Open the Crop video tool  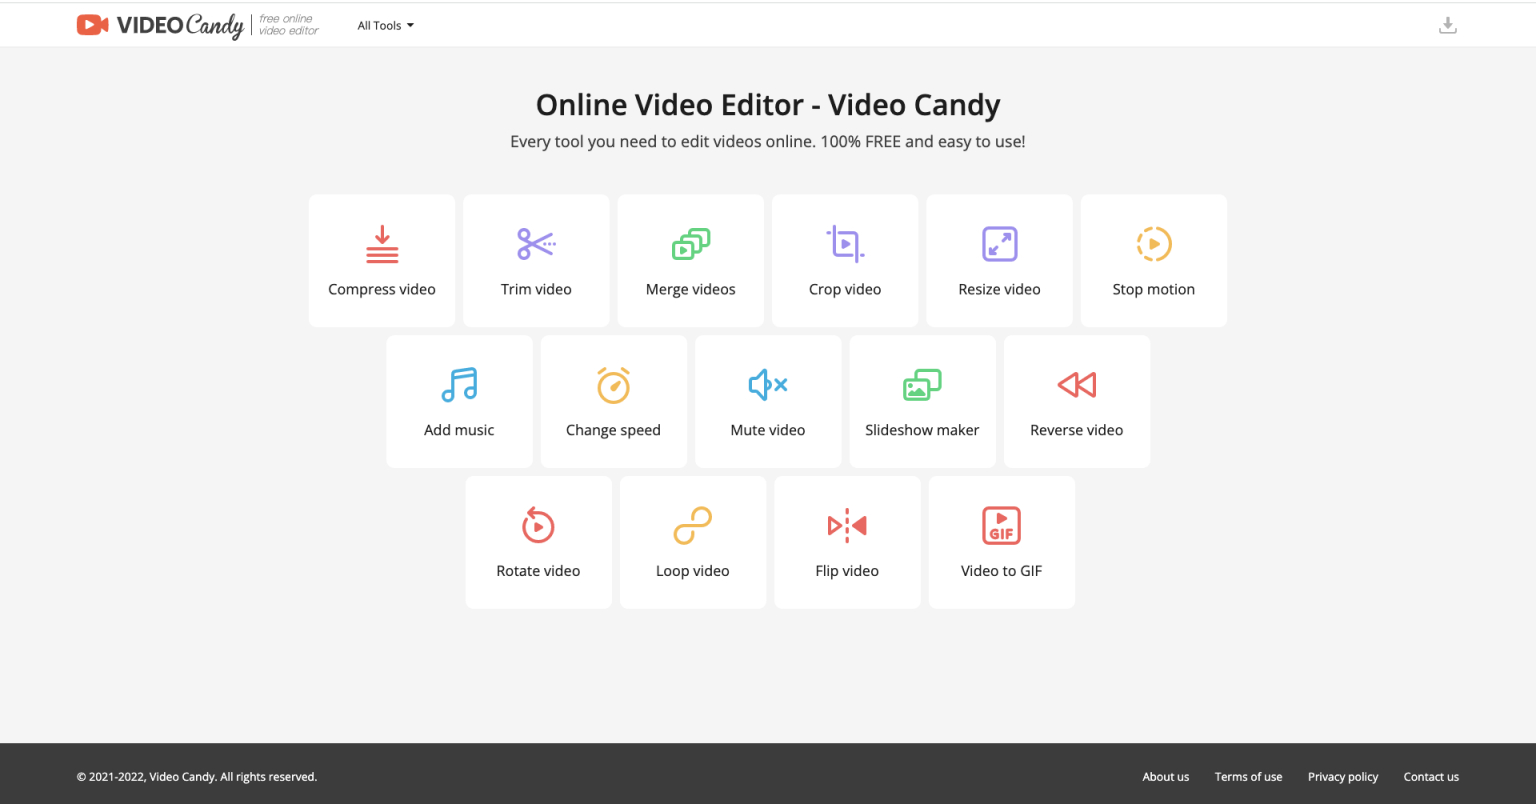click(x=844, y=260)
